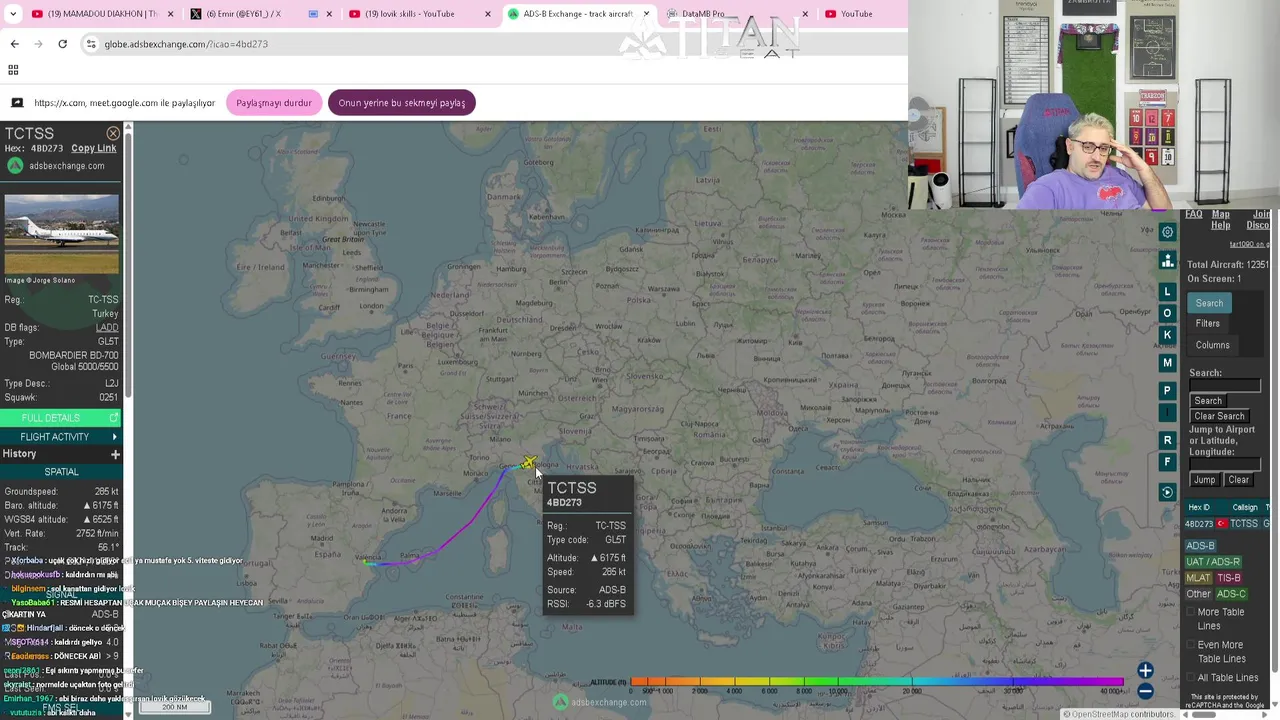Screen dimensions: 1280x720
Task: Go back in browser history
Action: (14, 44)
